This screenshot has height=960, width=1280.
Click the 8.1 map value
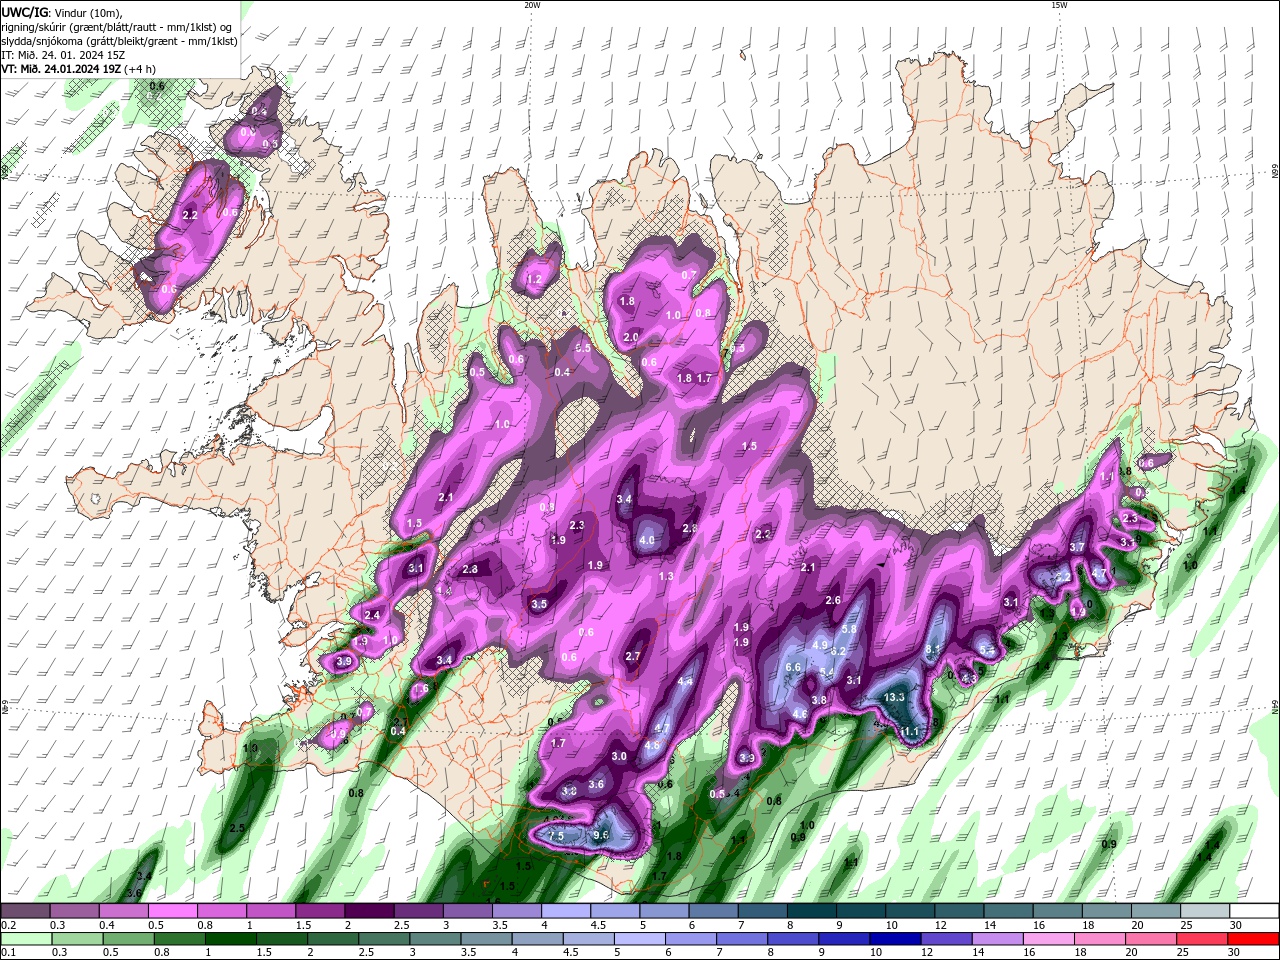click(x=933, y=649)
